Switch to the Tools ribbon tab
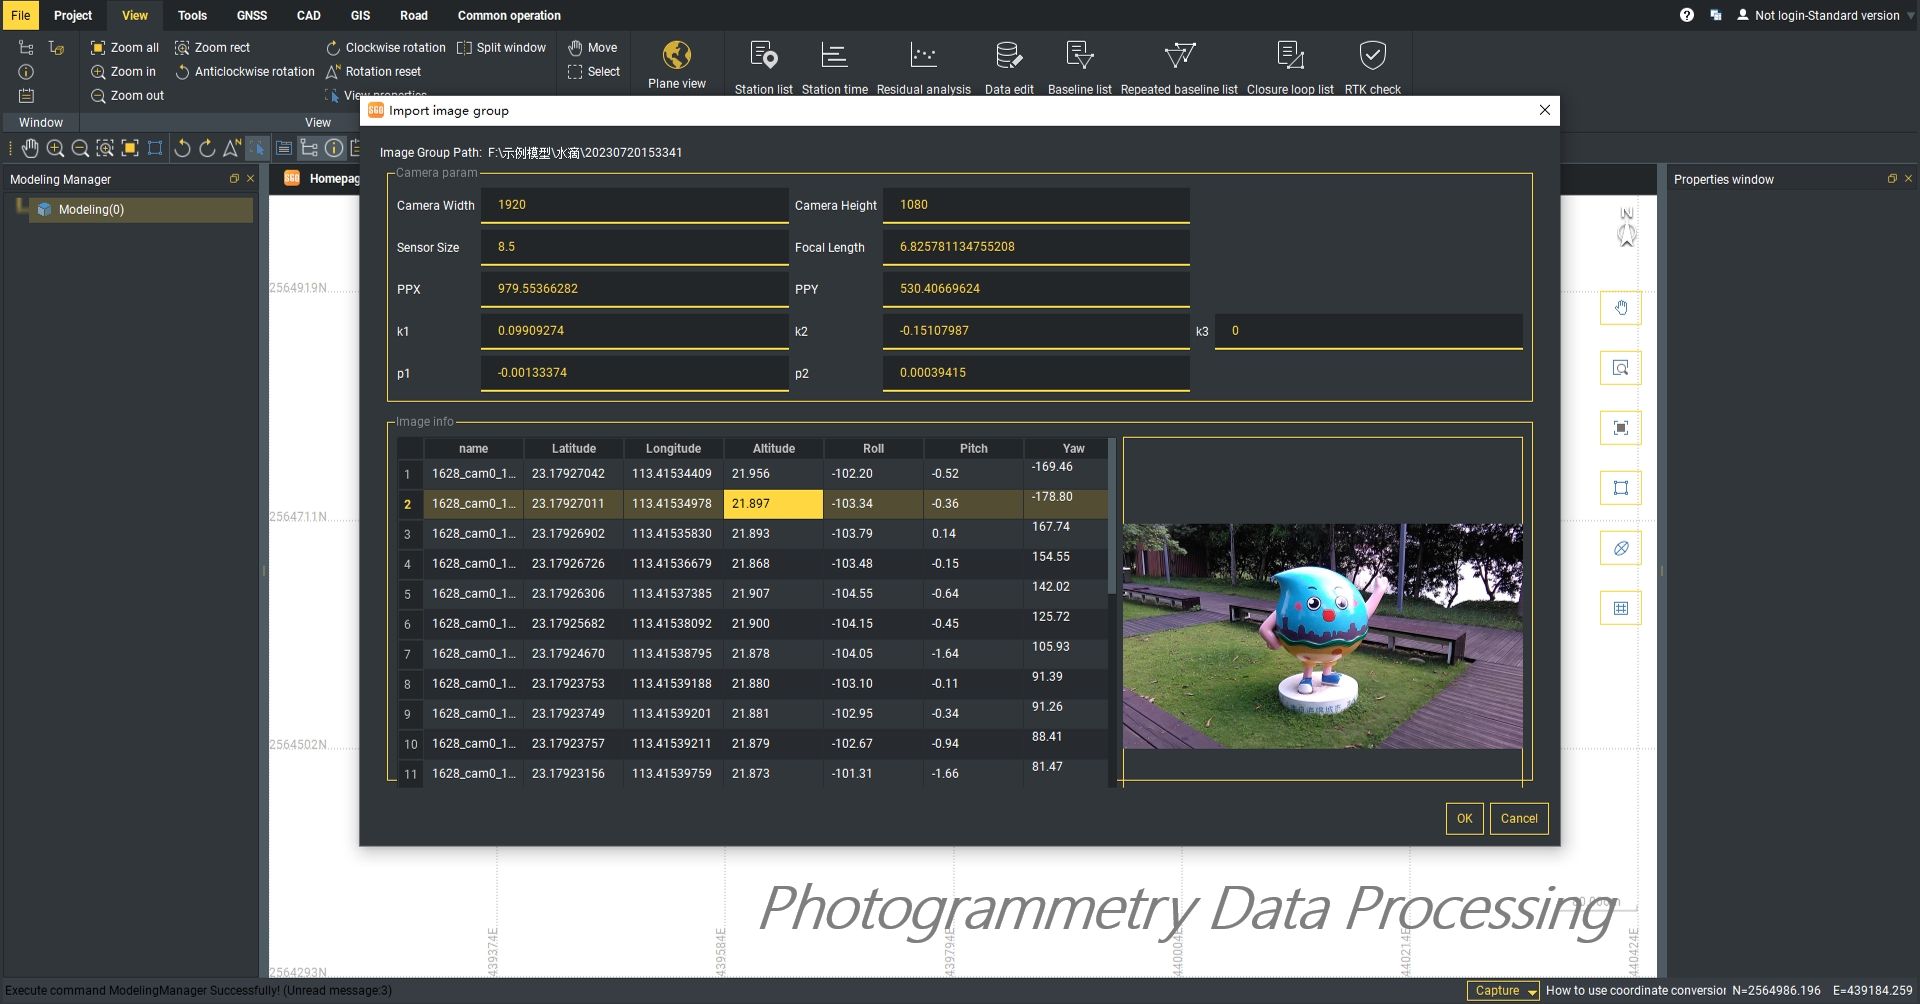 tap(192, 15)
